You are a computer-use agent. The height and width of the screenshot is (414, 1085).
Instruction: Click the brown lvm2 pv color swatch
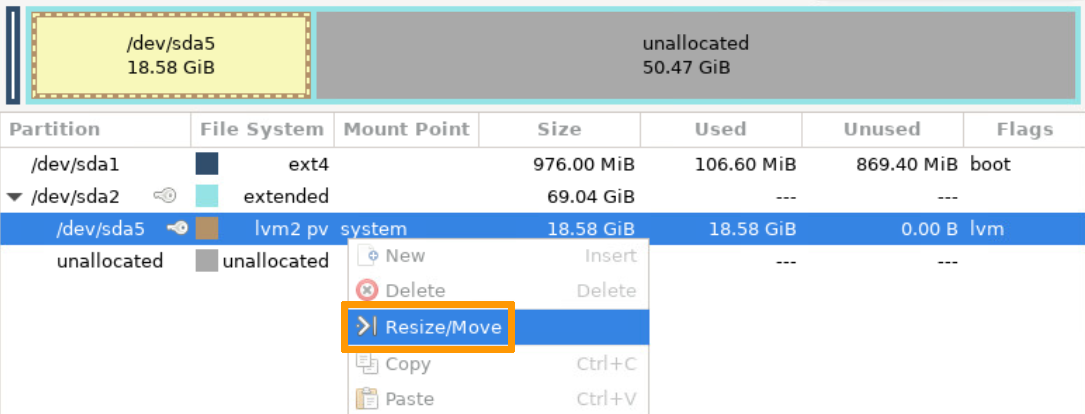[x=207, y=229]
